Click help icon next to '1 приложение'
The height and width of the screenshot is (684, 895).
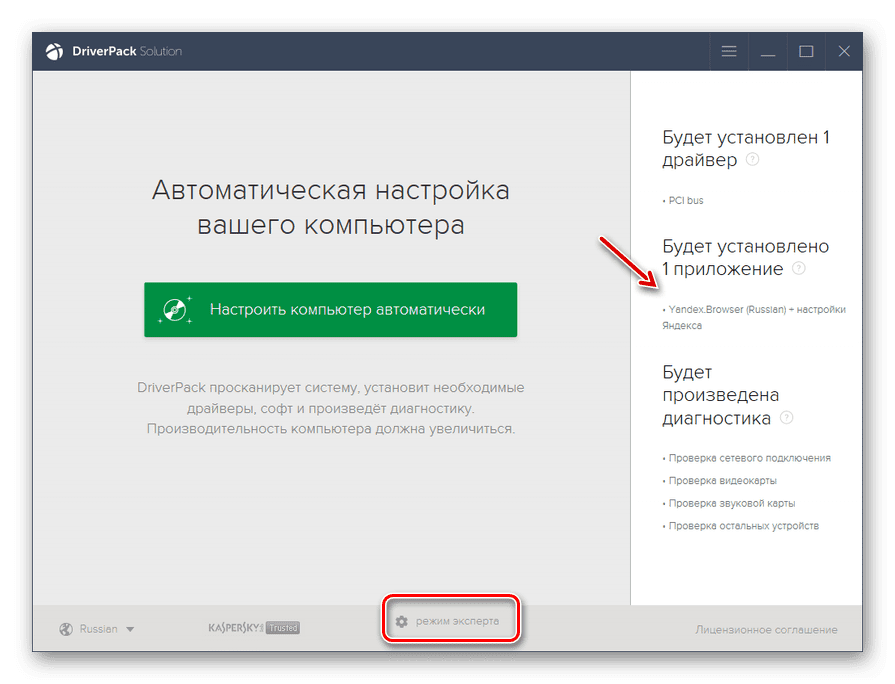pyautogui.click(x=799, y=268)
